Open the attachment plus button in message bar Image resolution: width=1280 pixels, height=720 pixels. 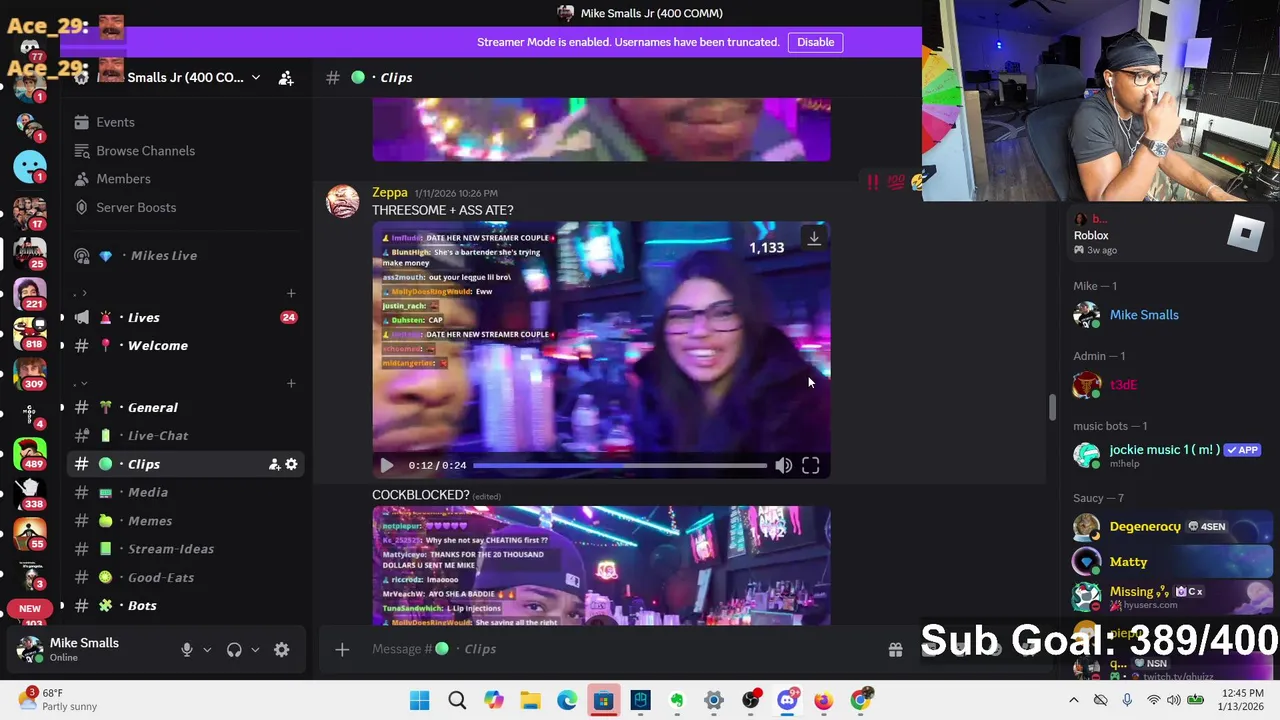[342, 650]
